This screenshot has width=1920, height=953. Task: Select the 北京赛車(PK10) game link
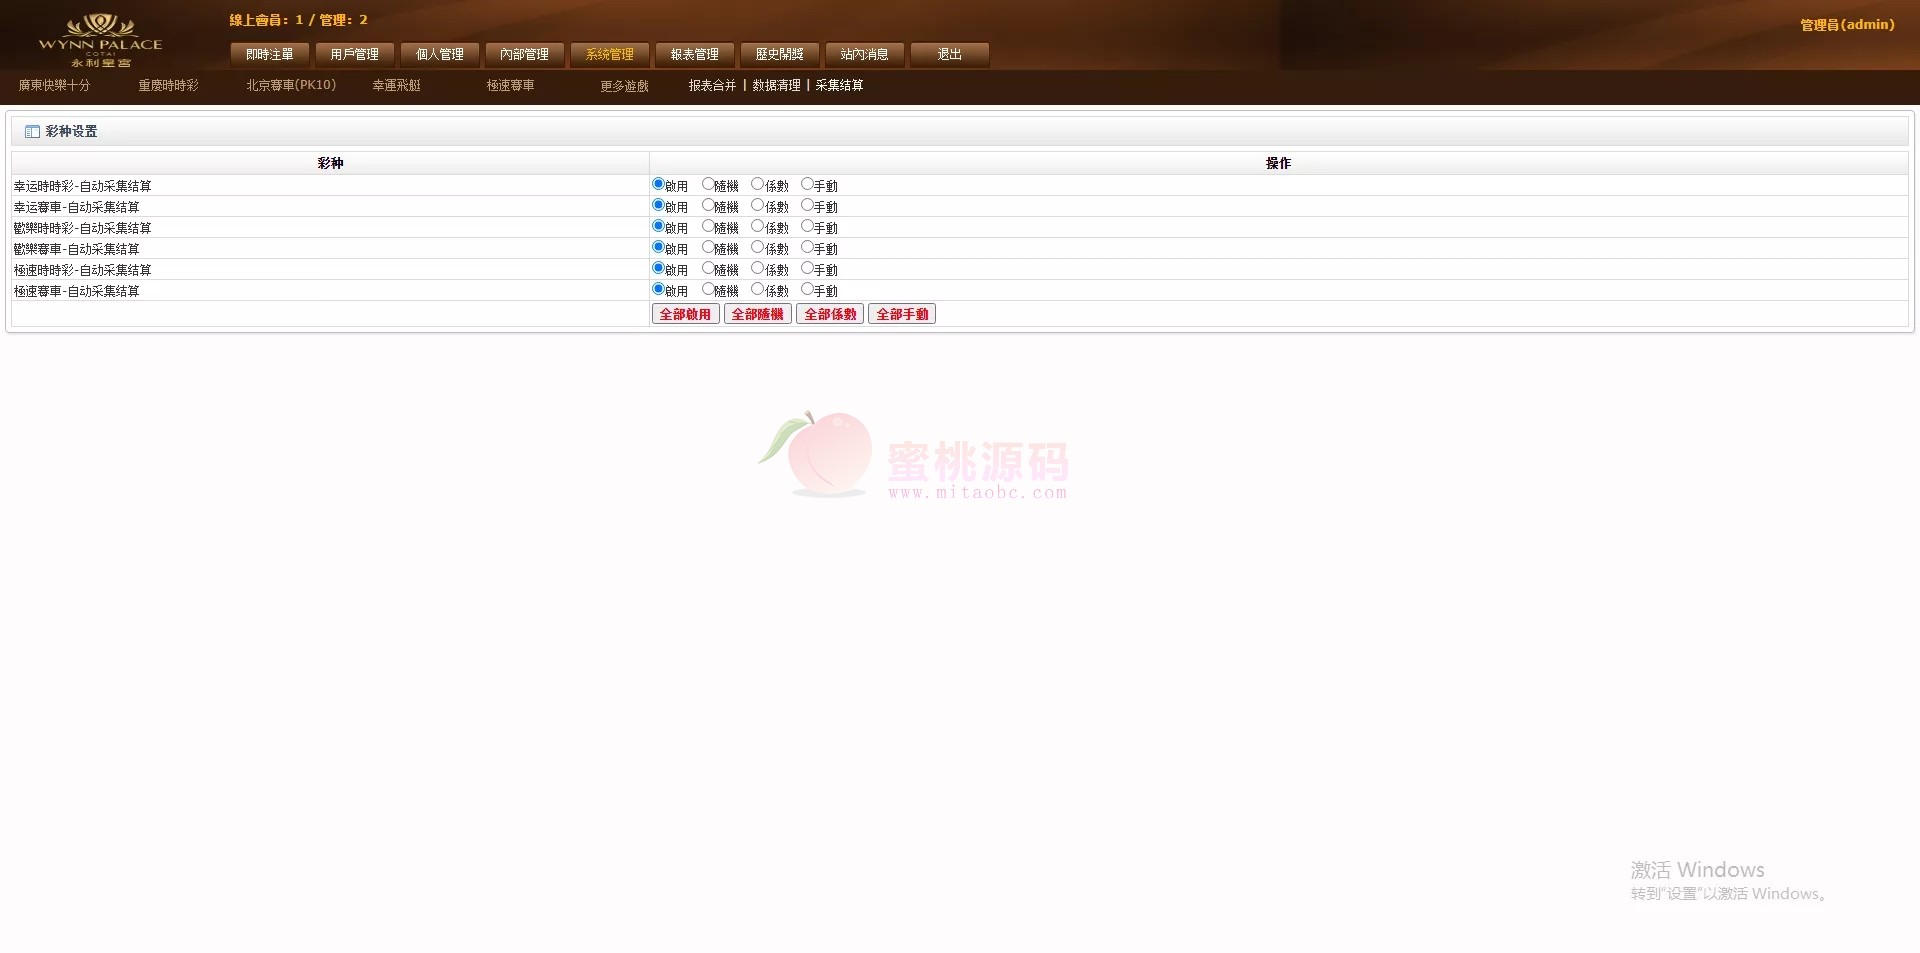tap(291, 86)
